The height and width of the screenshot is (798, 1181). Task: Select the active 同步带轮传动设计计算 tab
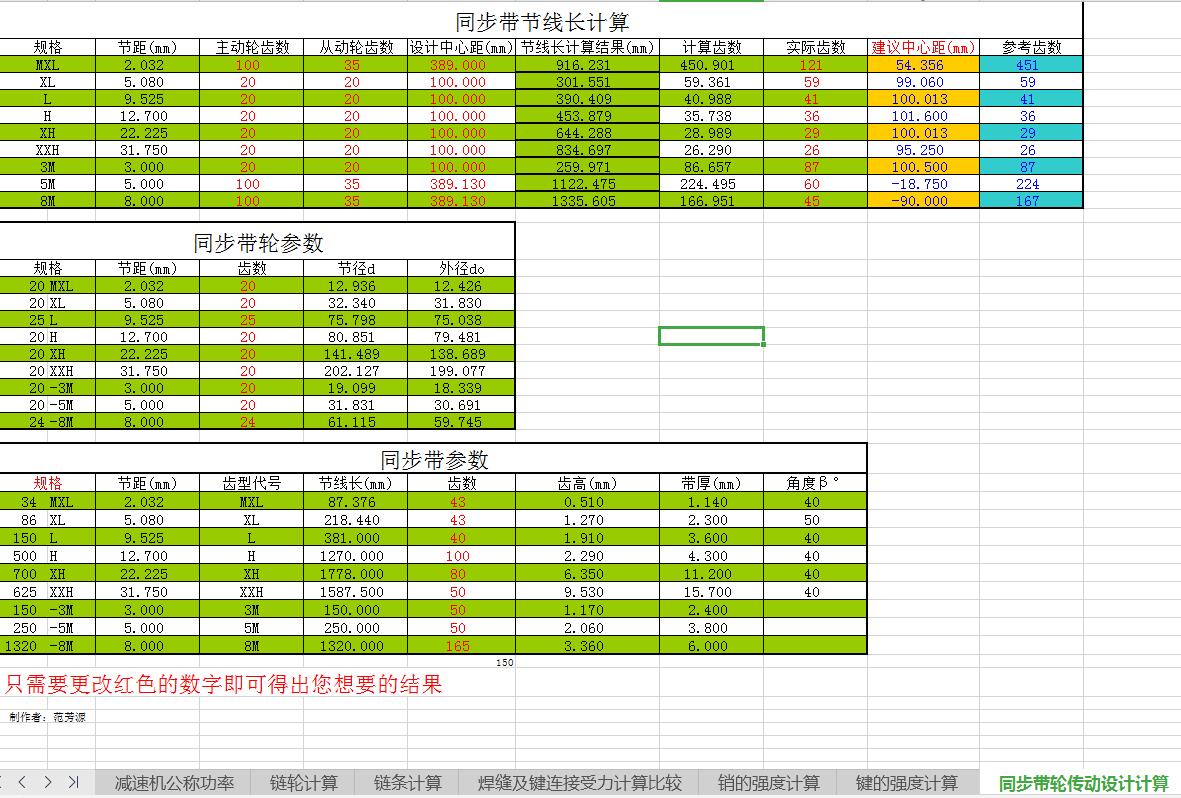[x=1083, y=783]
